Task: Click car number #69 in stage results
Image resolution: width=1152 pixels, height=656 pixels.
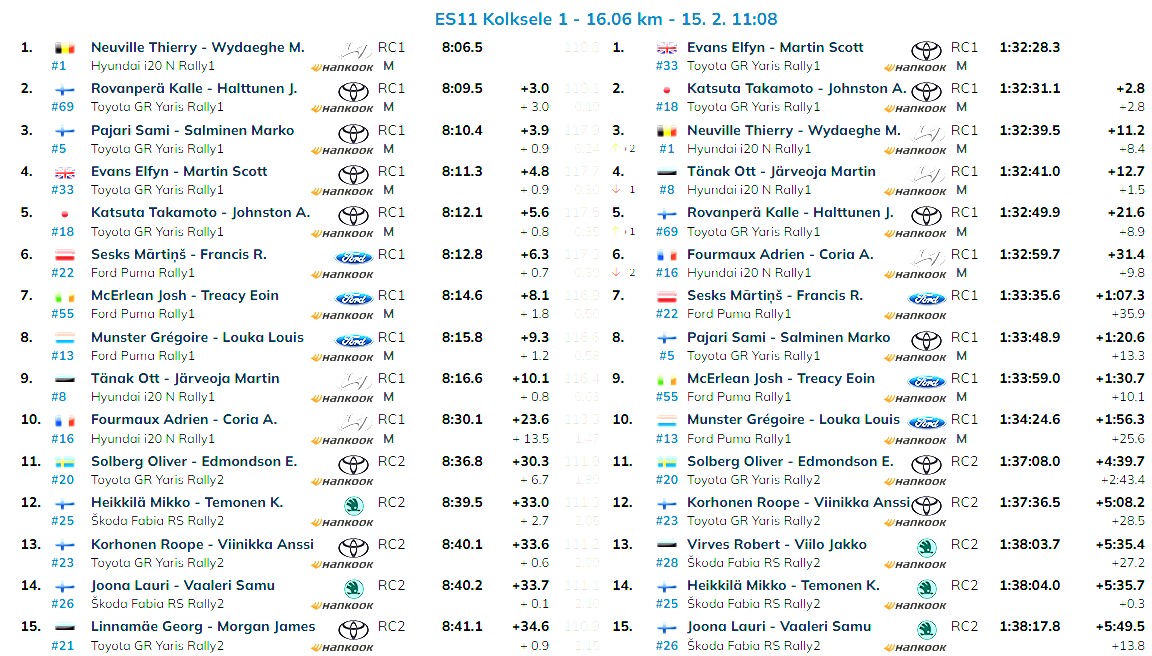Action: 62,107
